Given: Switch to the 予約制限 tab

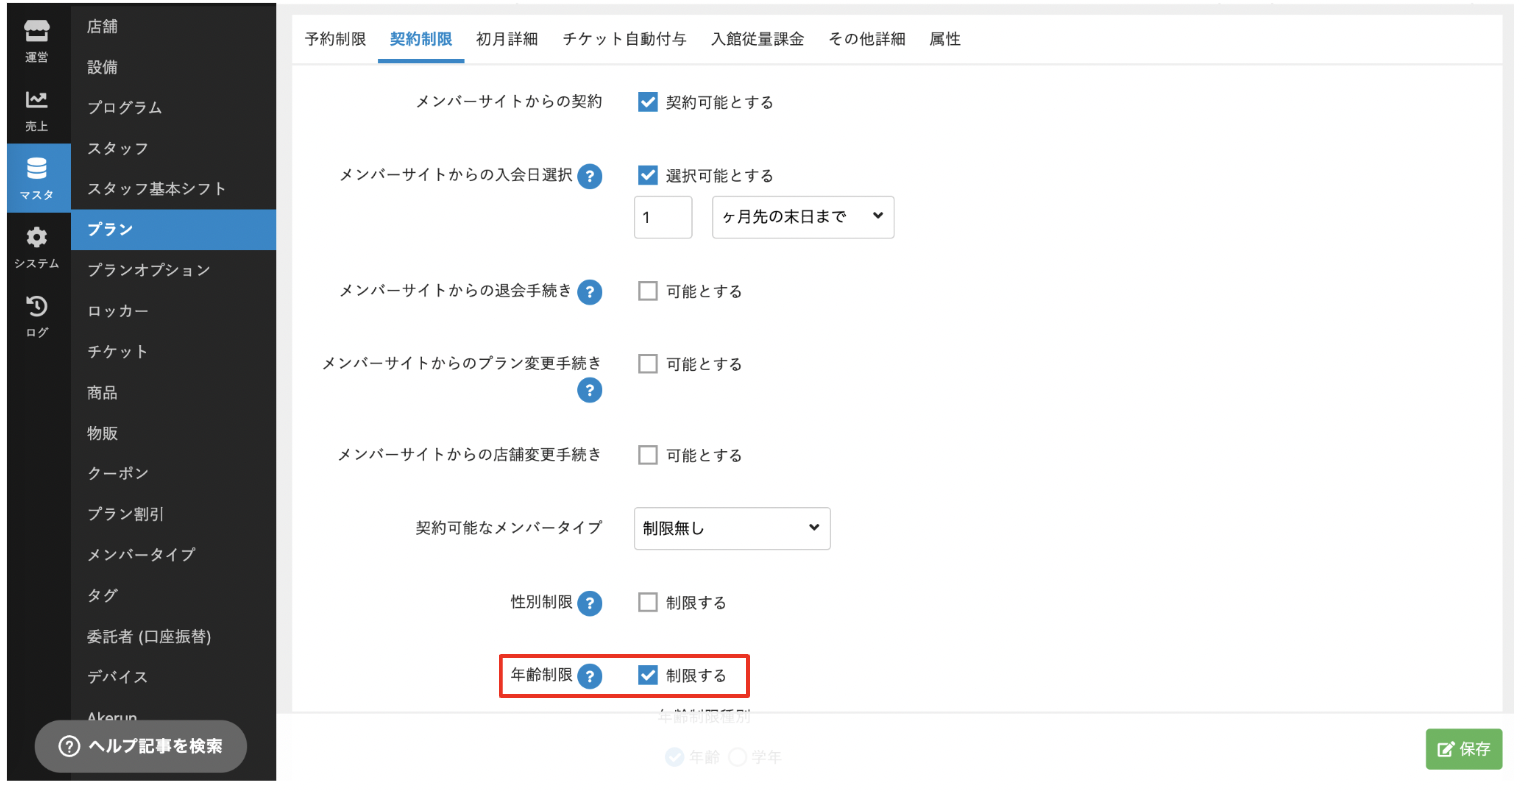Looking at the screenshot, I should point(335,39).
